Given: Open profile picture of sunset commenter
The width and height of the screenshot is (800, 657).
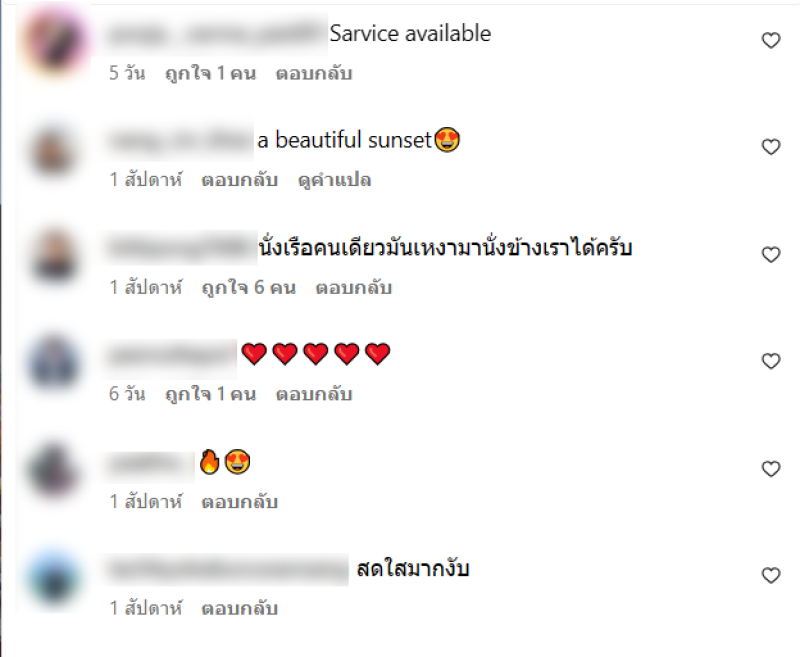Looking at the screenshot, I should pos(55,151).
